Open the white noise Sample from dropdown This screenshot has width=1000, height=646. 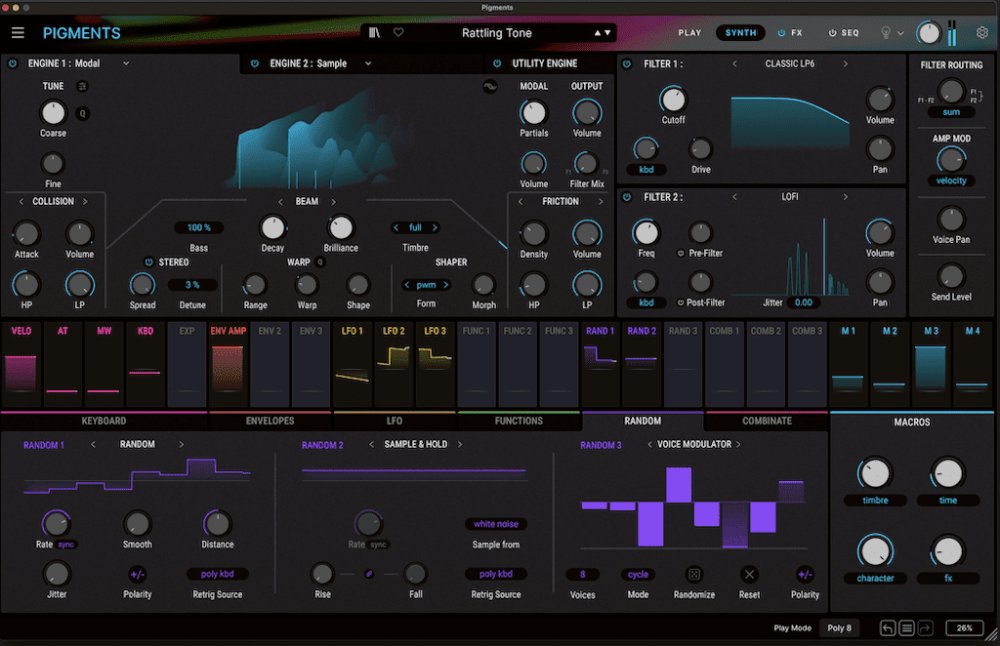point(496,524)
